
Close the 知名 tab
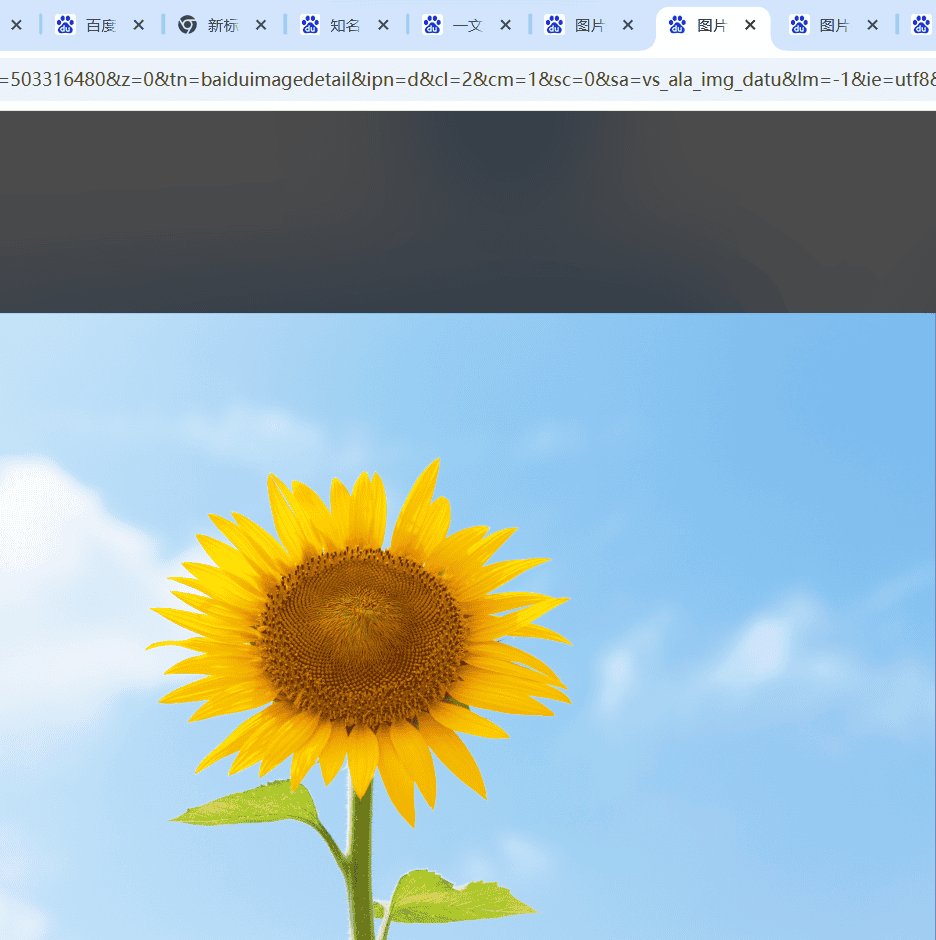coord(383,25)
